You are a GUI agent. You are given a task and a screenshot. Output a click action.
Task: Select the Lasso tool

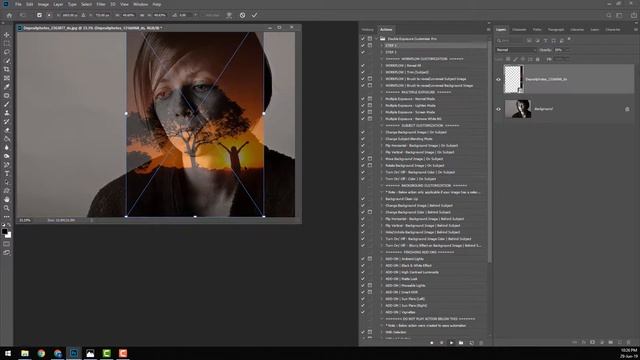7,52
